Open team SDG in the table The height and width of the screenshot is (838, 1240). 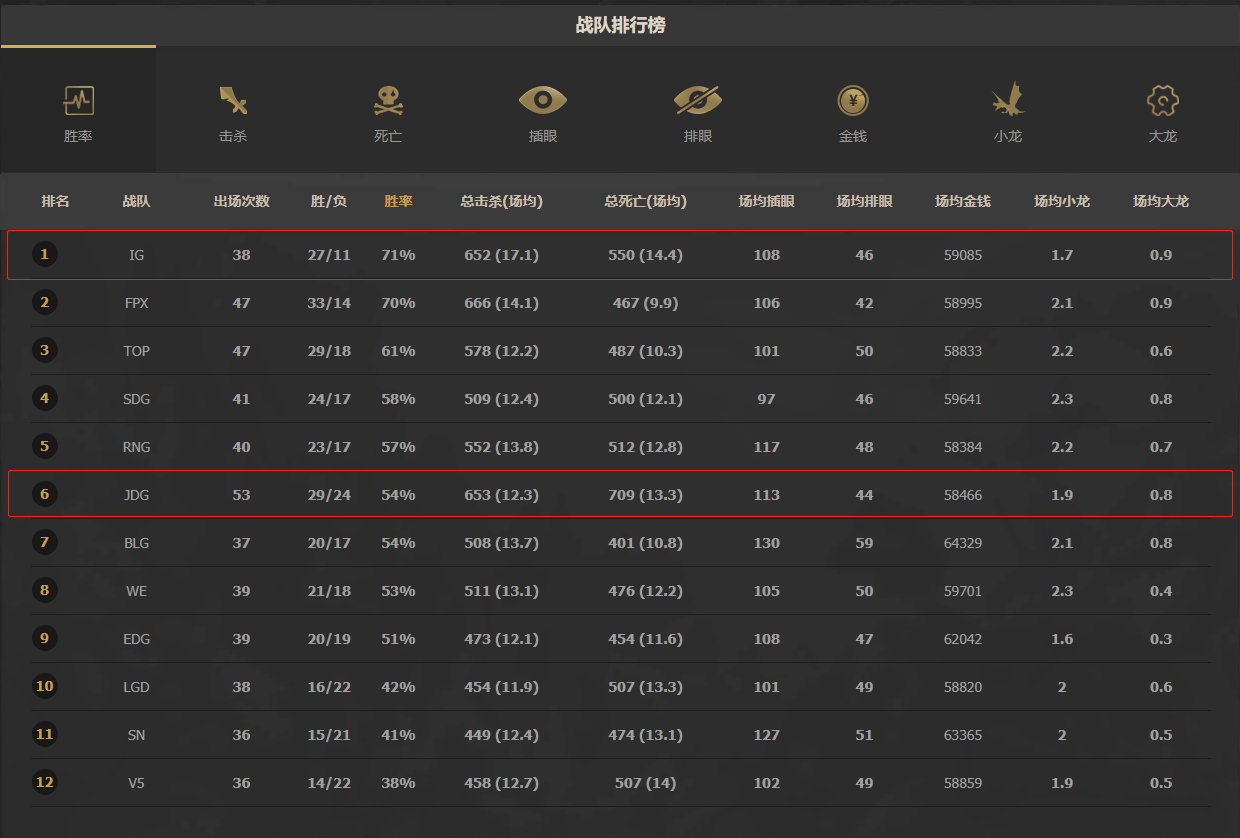click(x=137, y=399)
